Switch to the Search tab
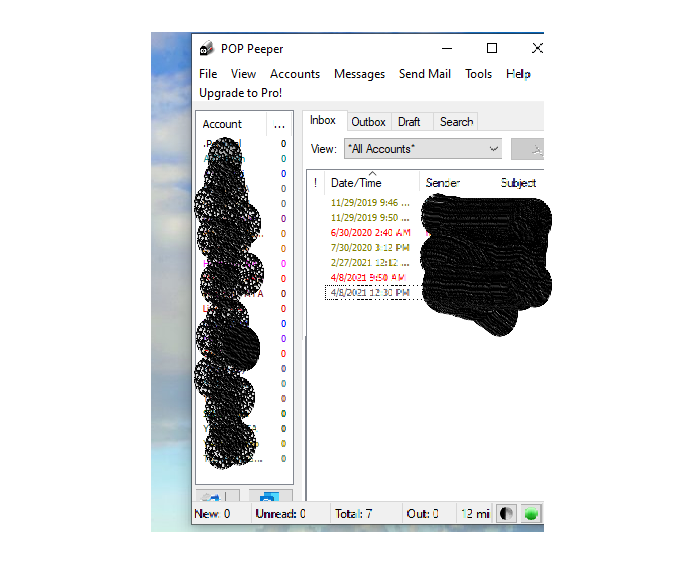 tap(456, 122)
